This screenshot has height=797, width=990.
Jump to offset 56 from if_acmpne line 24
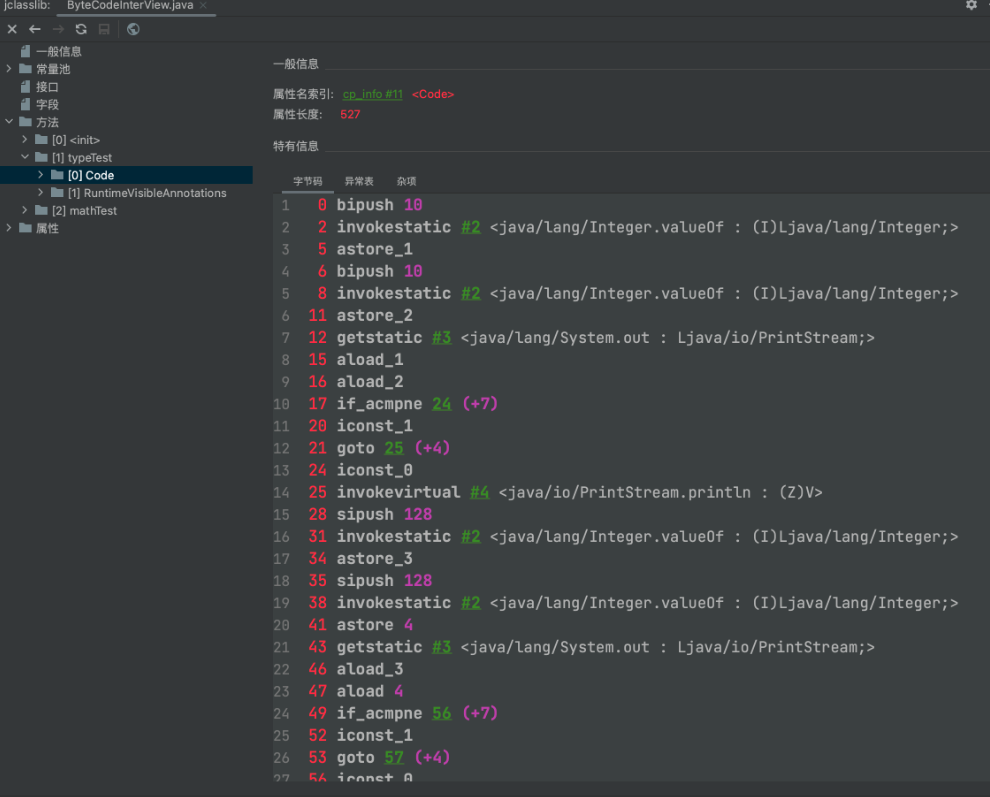[441, 713]
